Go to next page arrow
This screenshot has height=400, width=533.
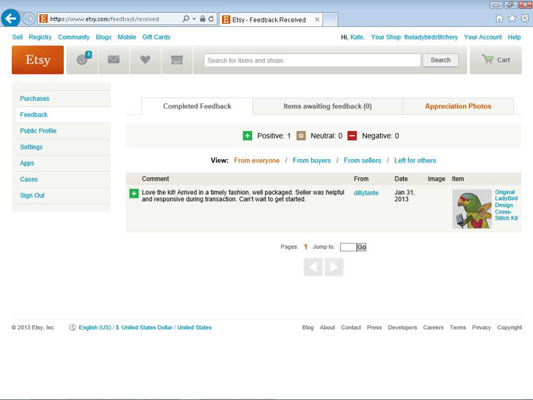334,267
